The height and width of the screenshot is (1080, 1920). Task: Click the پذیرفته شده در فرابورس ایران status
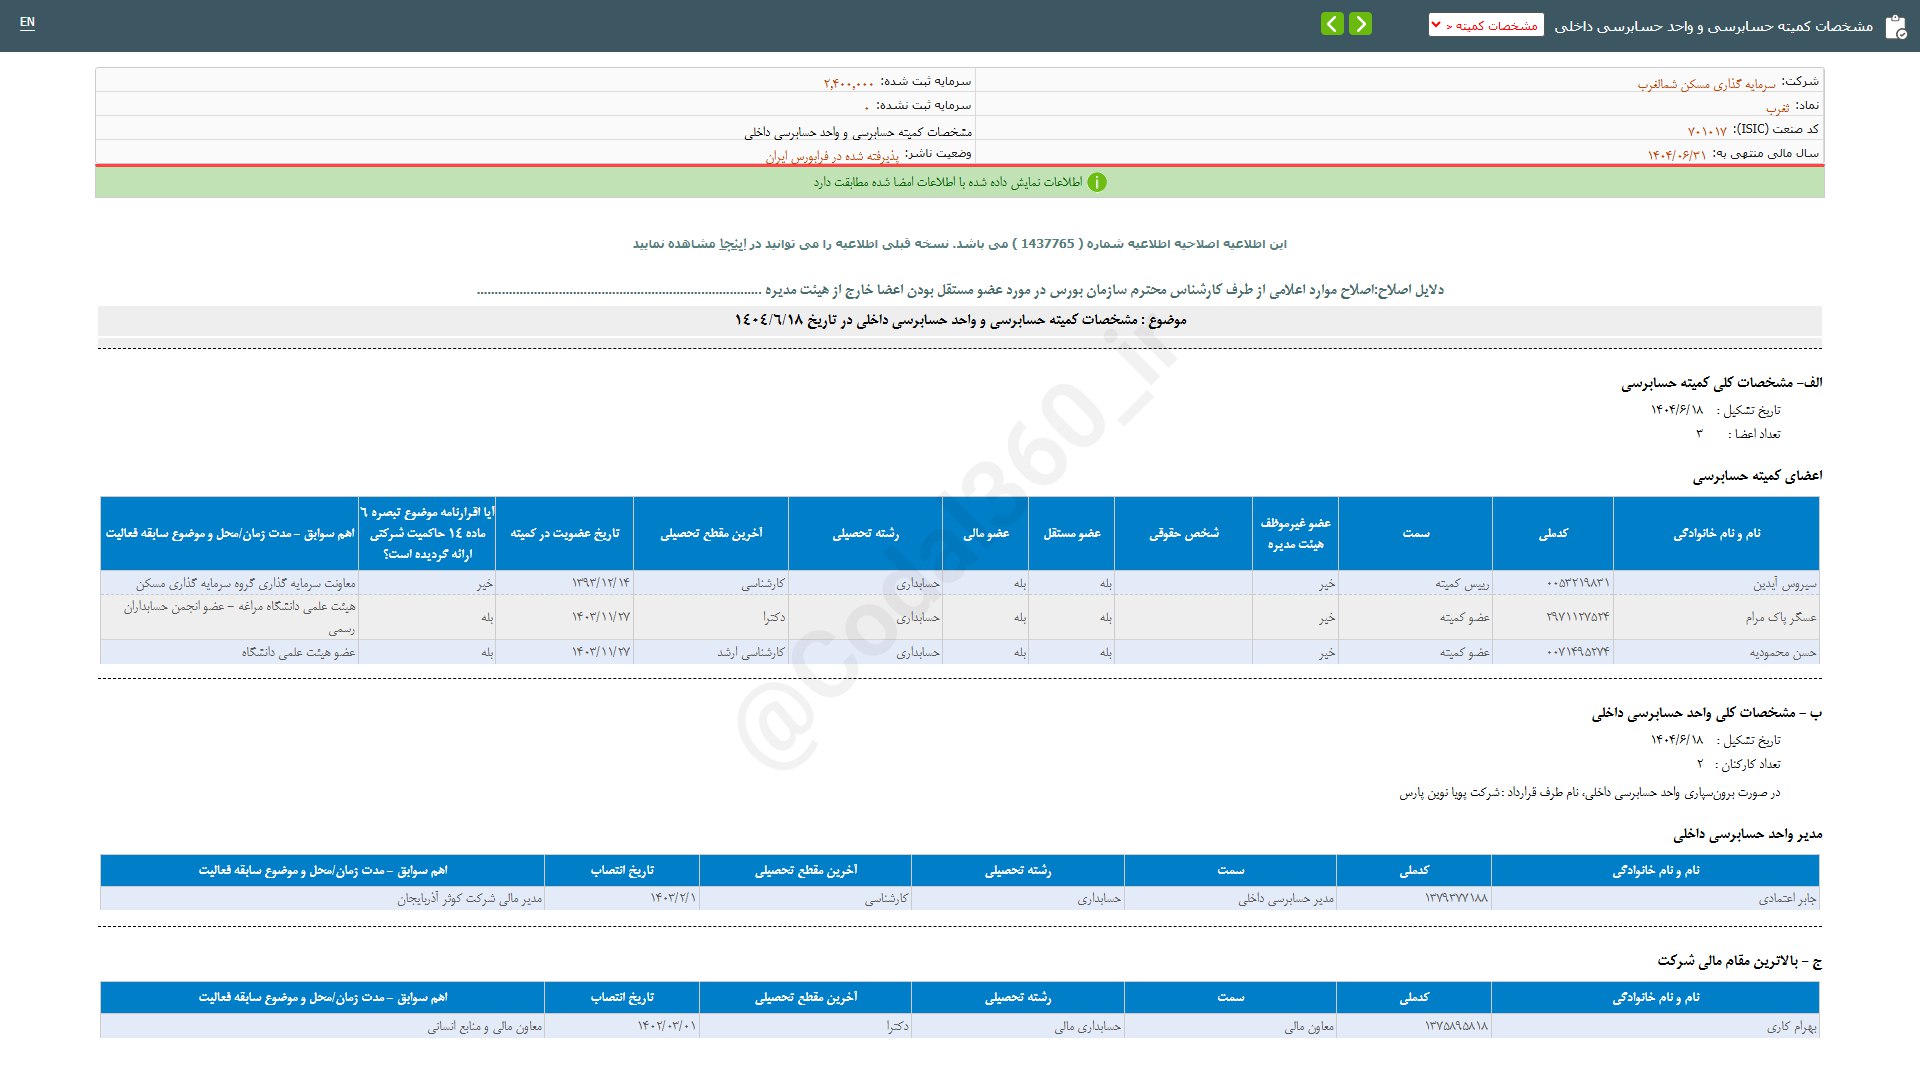832,156
